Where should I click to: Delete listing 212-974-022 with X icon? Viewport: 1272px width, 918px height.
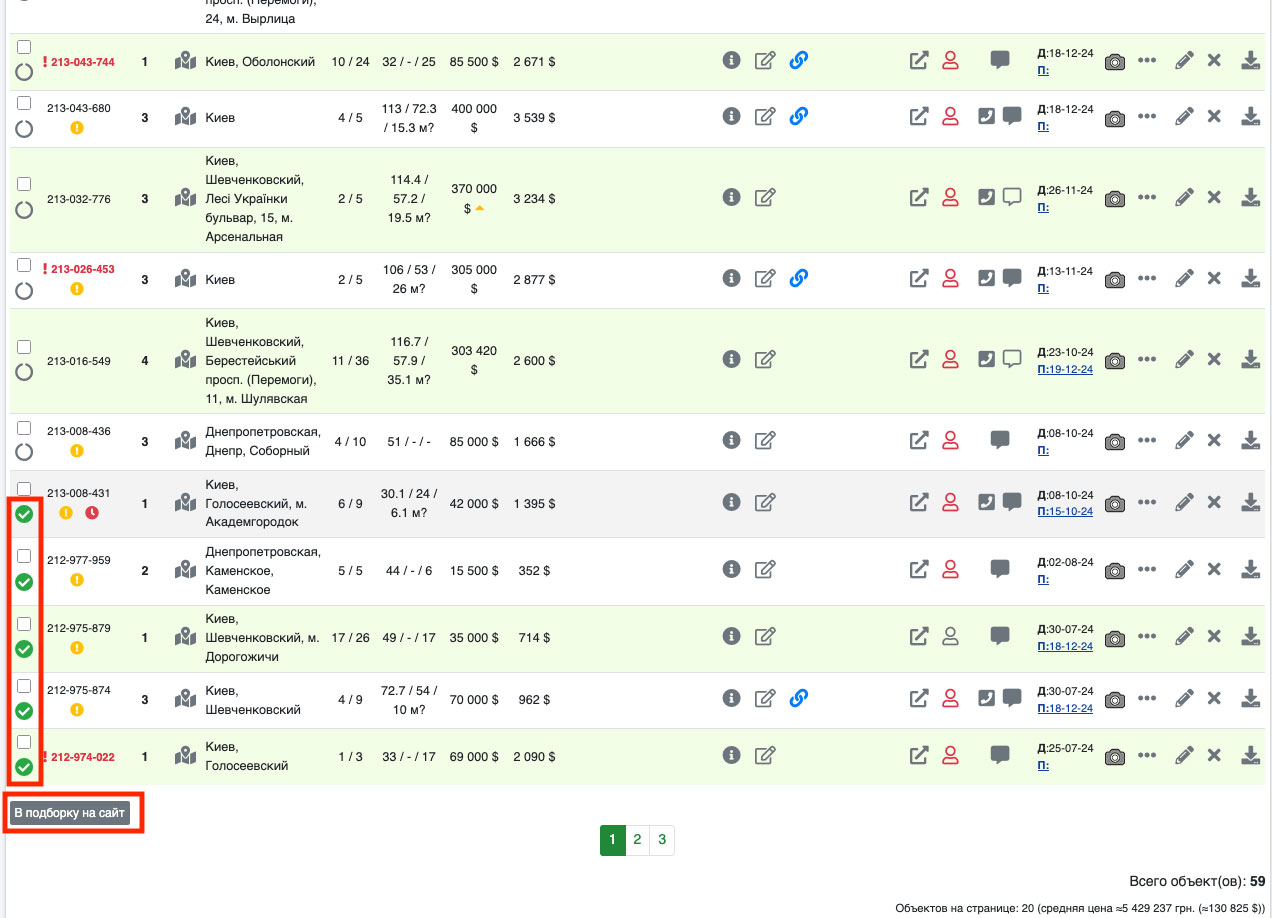(x=1214, y=756)
